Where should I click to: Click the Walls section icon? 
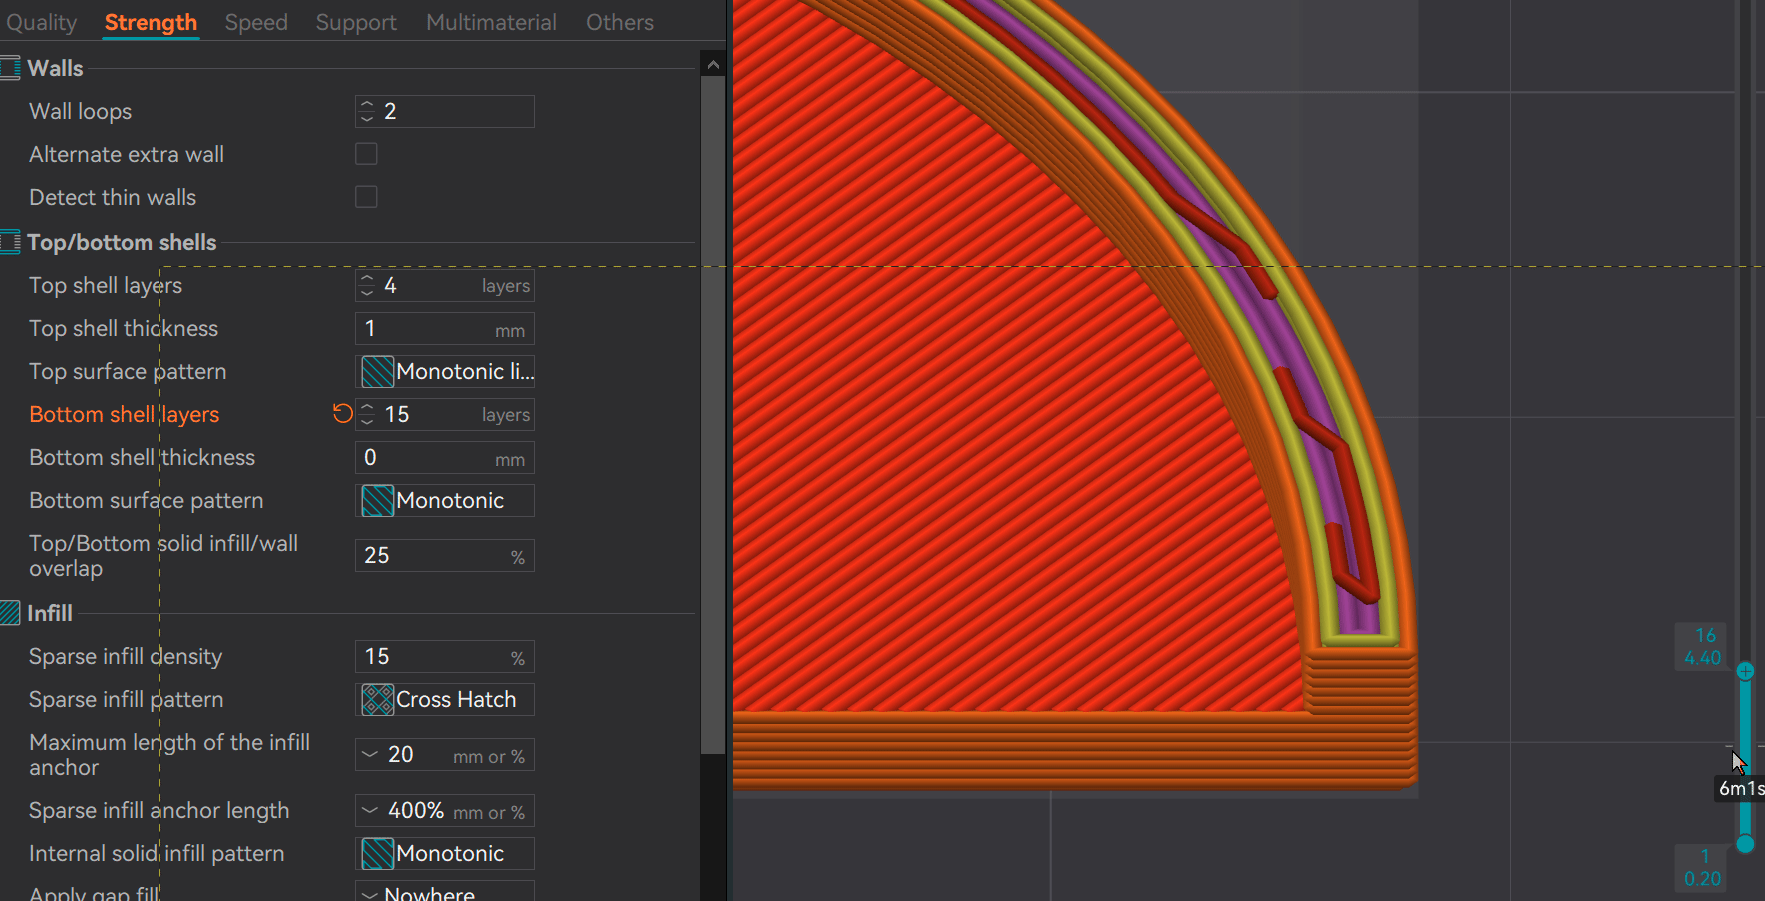[x=10, y=69]
